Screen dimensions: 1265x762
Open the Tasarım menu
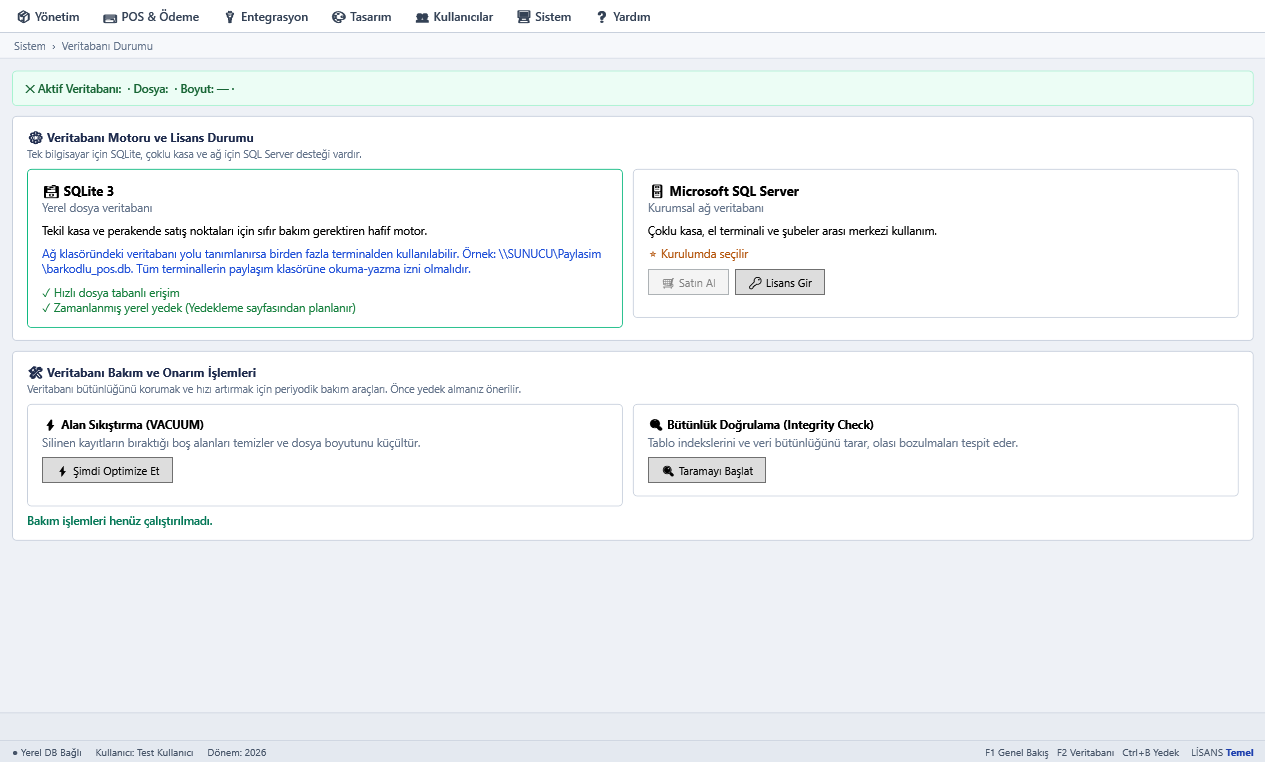[361, 17]
